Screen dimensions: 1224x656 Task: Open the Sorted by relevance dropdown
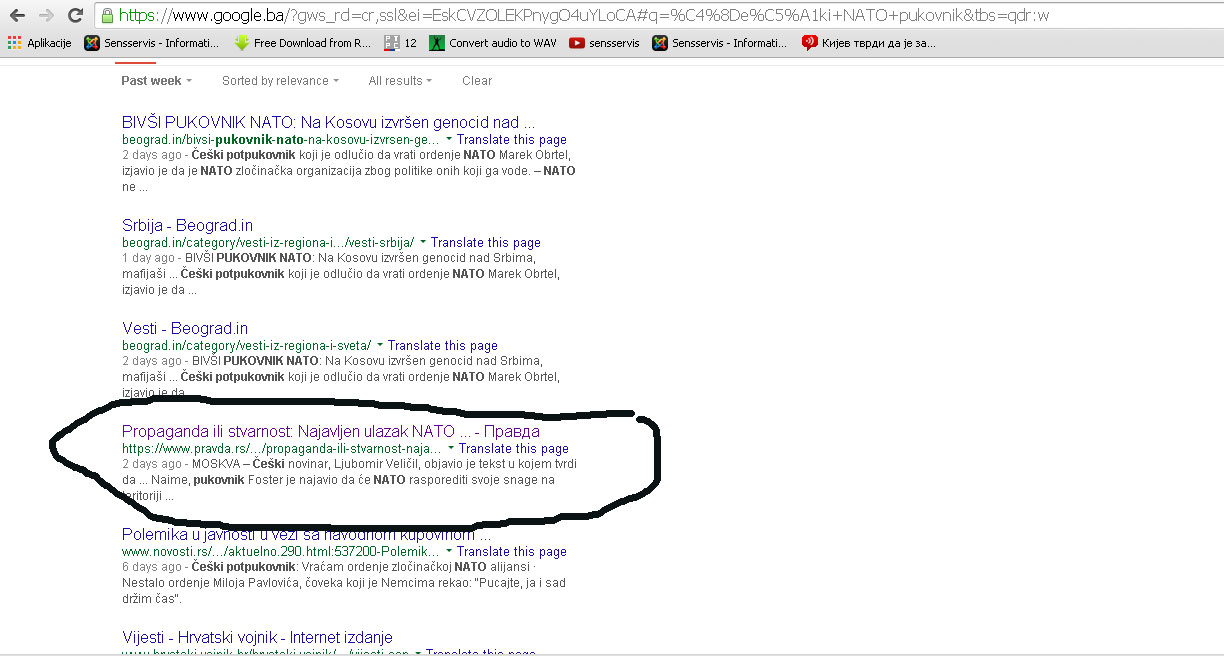point(280,81)
